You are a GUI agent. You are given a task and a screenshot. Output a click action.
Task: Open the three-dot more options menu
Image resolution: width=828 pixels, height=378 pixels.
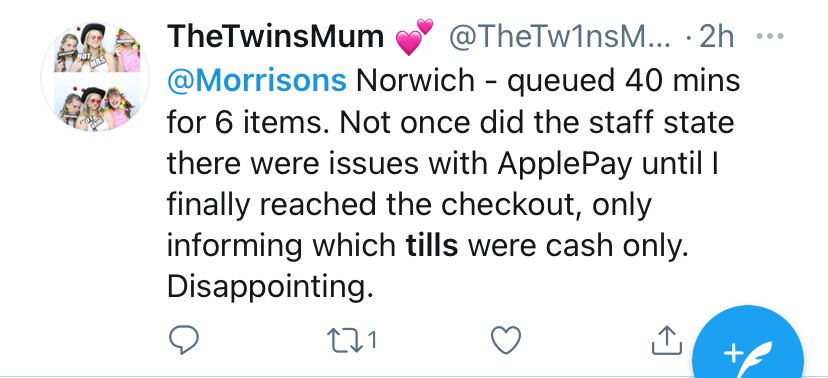(770, 36)
